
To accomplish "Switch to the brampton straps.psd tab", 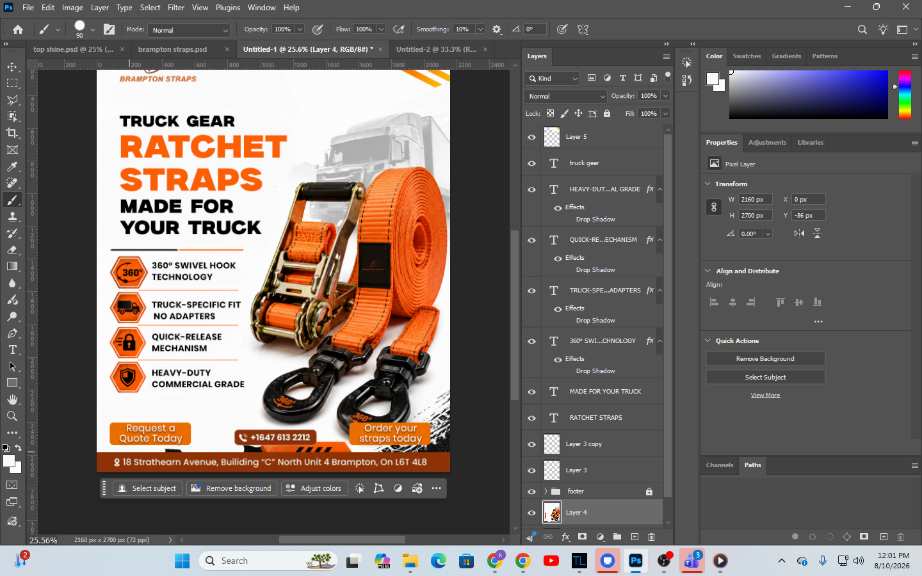I will [x=172, y=49].
